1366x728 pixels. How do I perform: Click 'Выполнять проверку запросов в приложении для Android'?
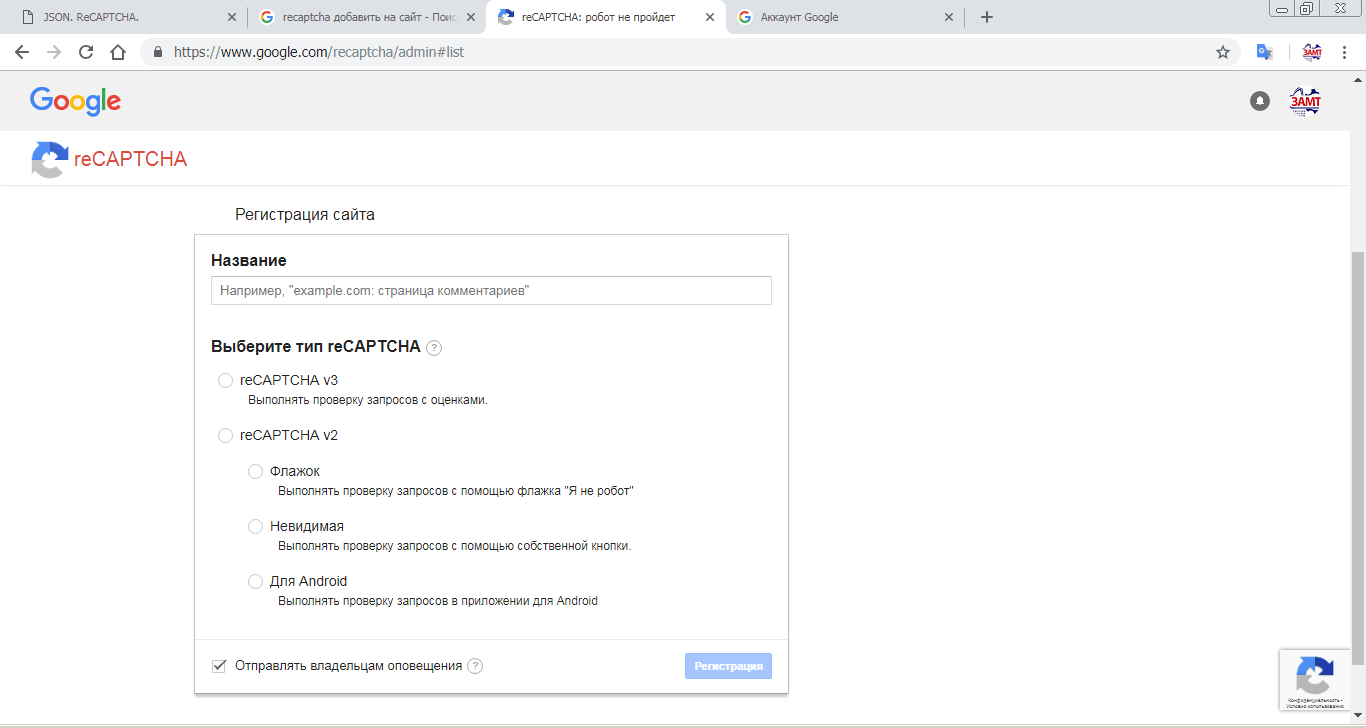[438, 601]
